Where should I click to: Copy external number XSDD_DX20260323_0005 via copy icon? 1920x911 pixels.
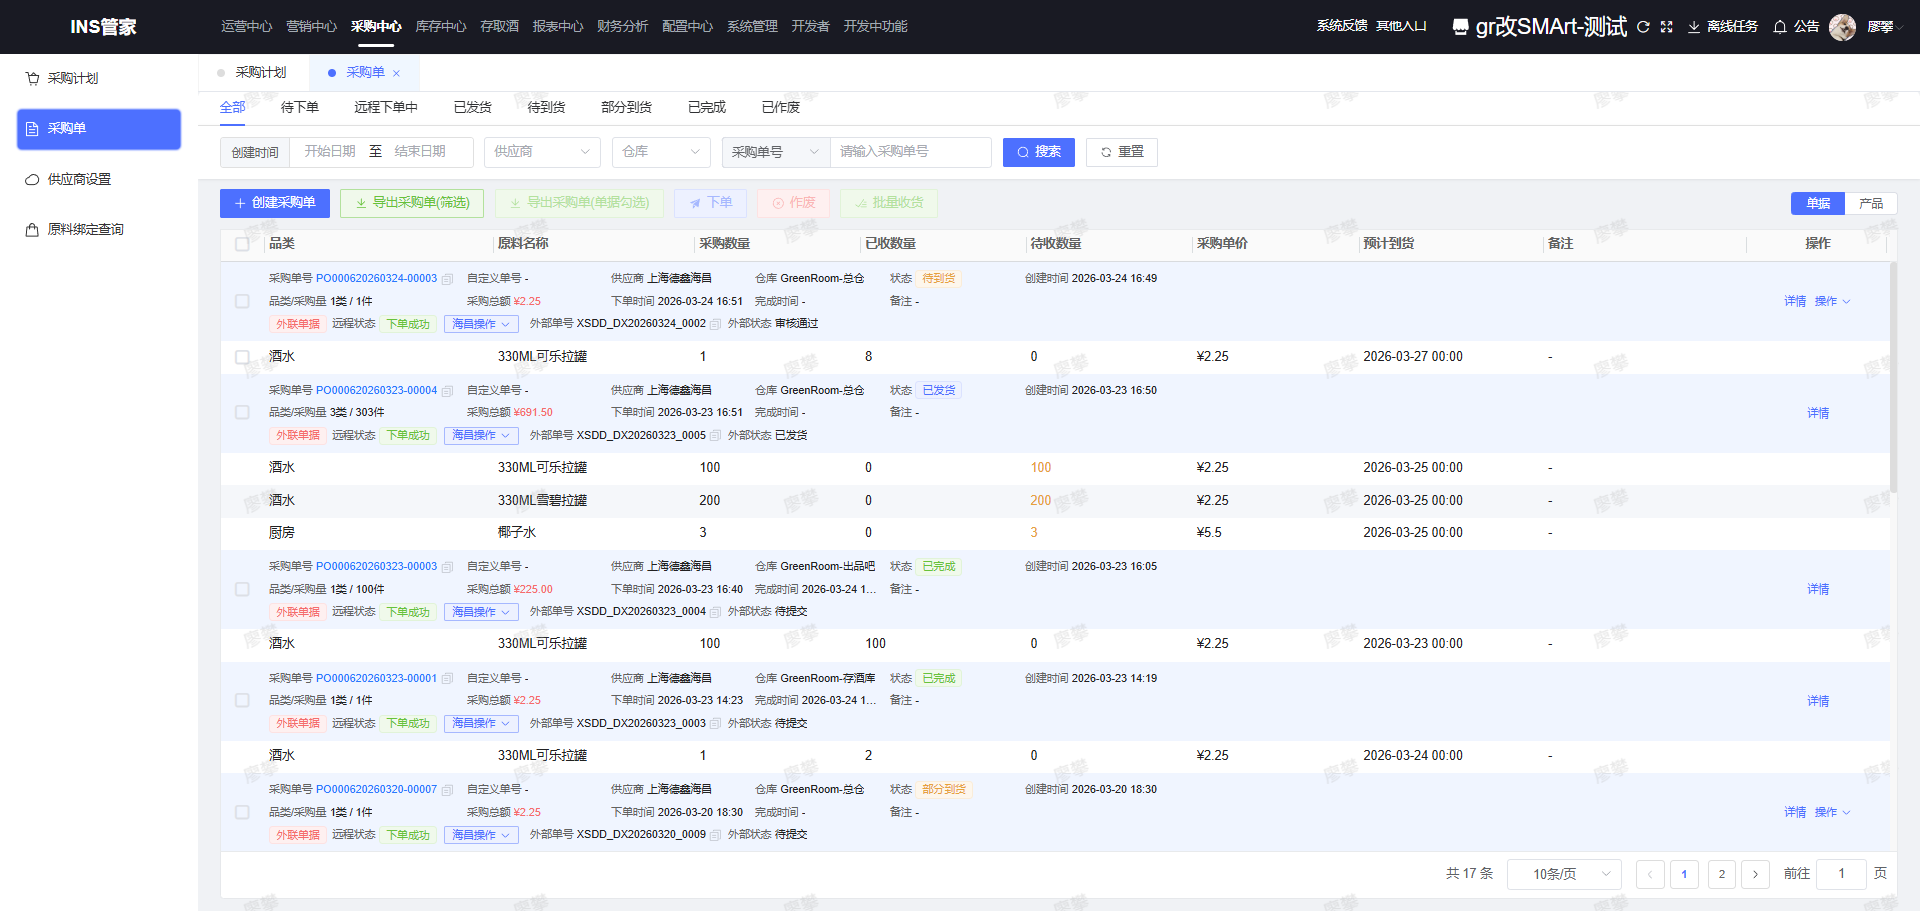point(715,436)
